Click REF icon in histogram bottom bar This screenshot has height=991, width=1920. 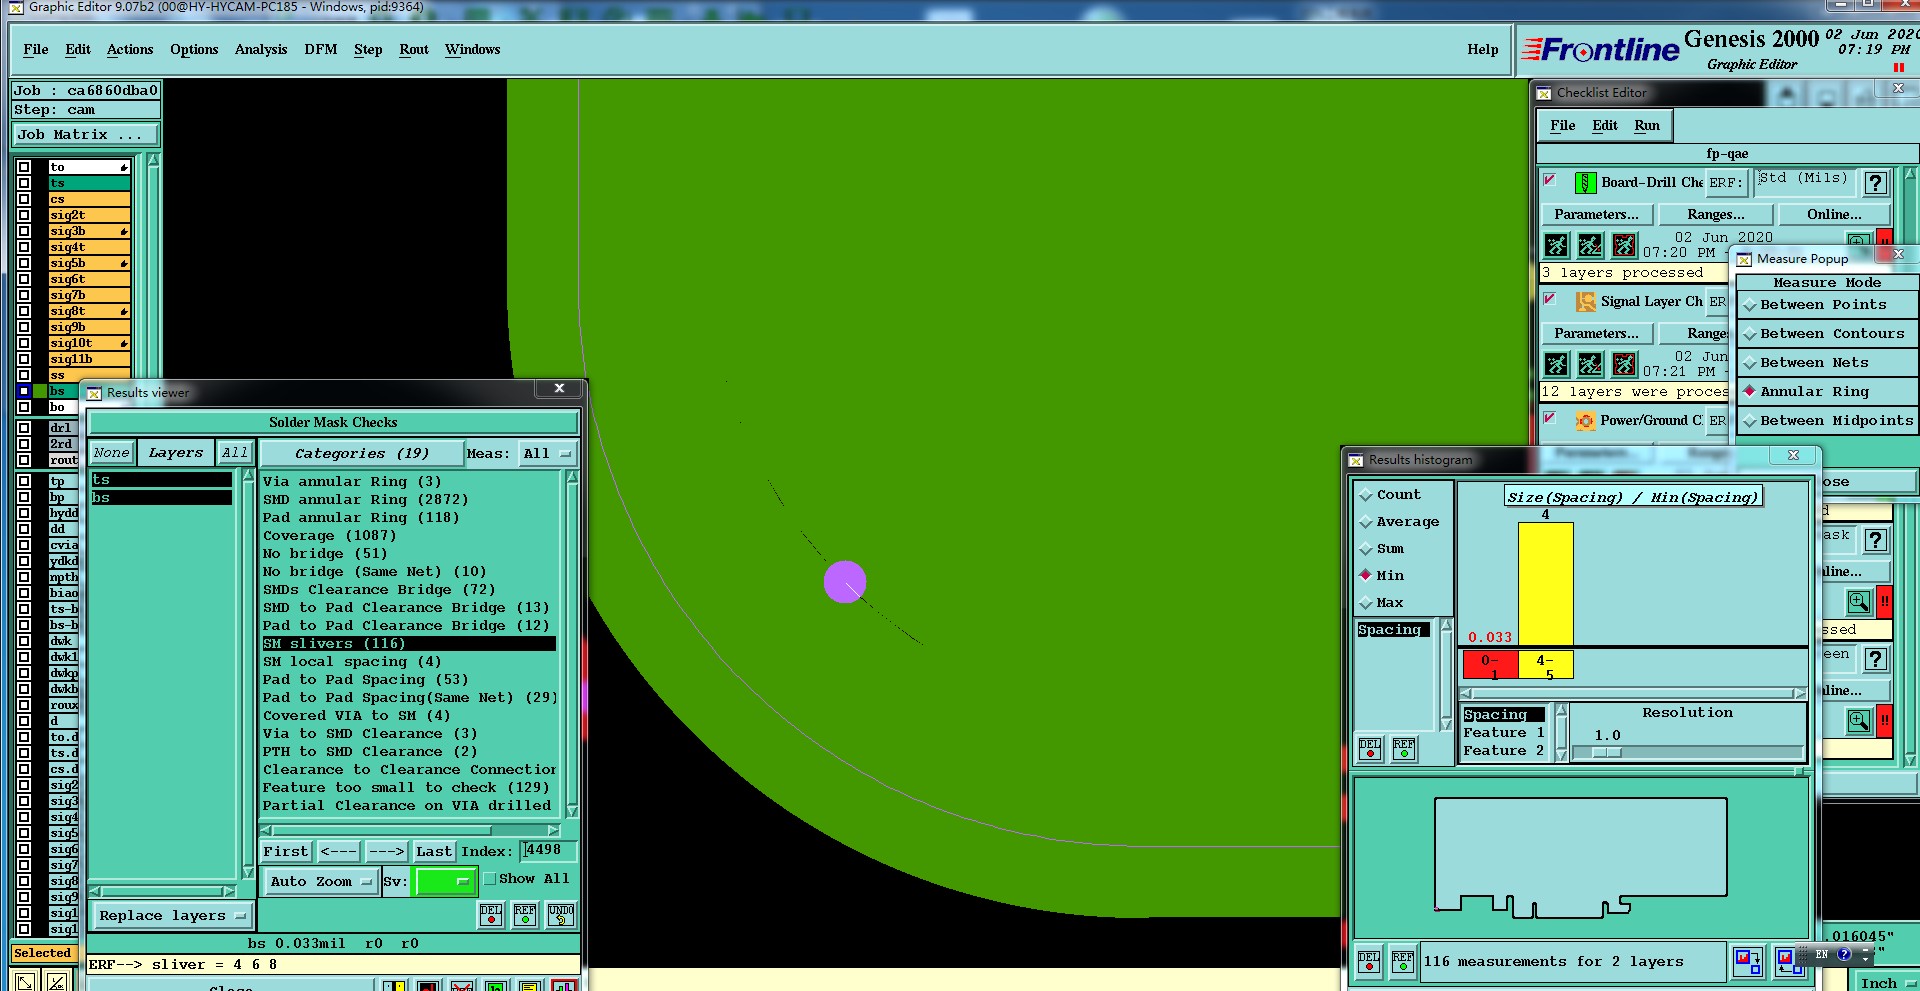(1403, 962)
